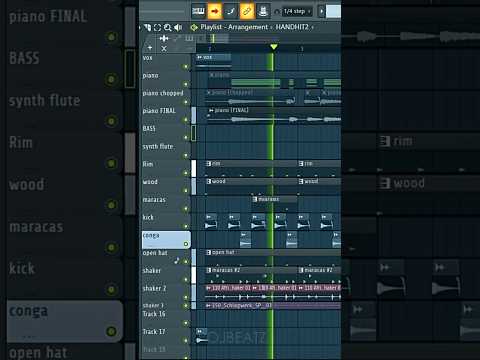Open the second wood pattern clip menu
Image resolution: width=480 pixels, height=360 pixels.
point(301,181)
